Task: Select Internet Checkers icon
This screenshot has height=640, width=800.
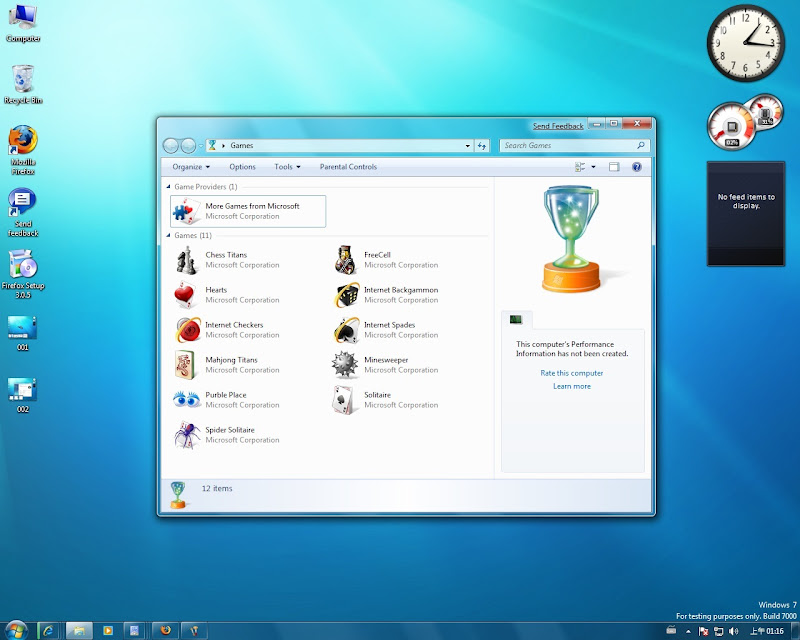Action: point(186,330)
